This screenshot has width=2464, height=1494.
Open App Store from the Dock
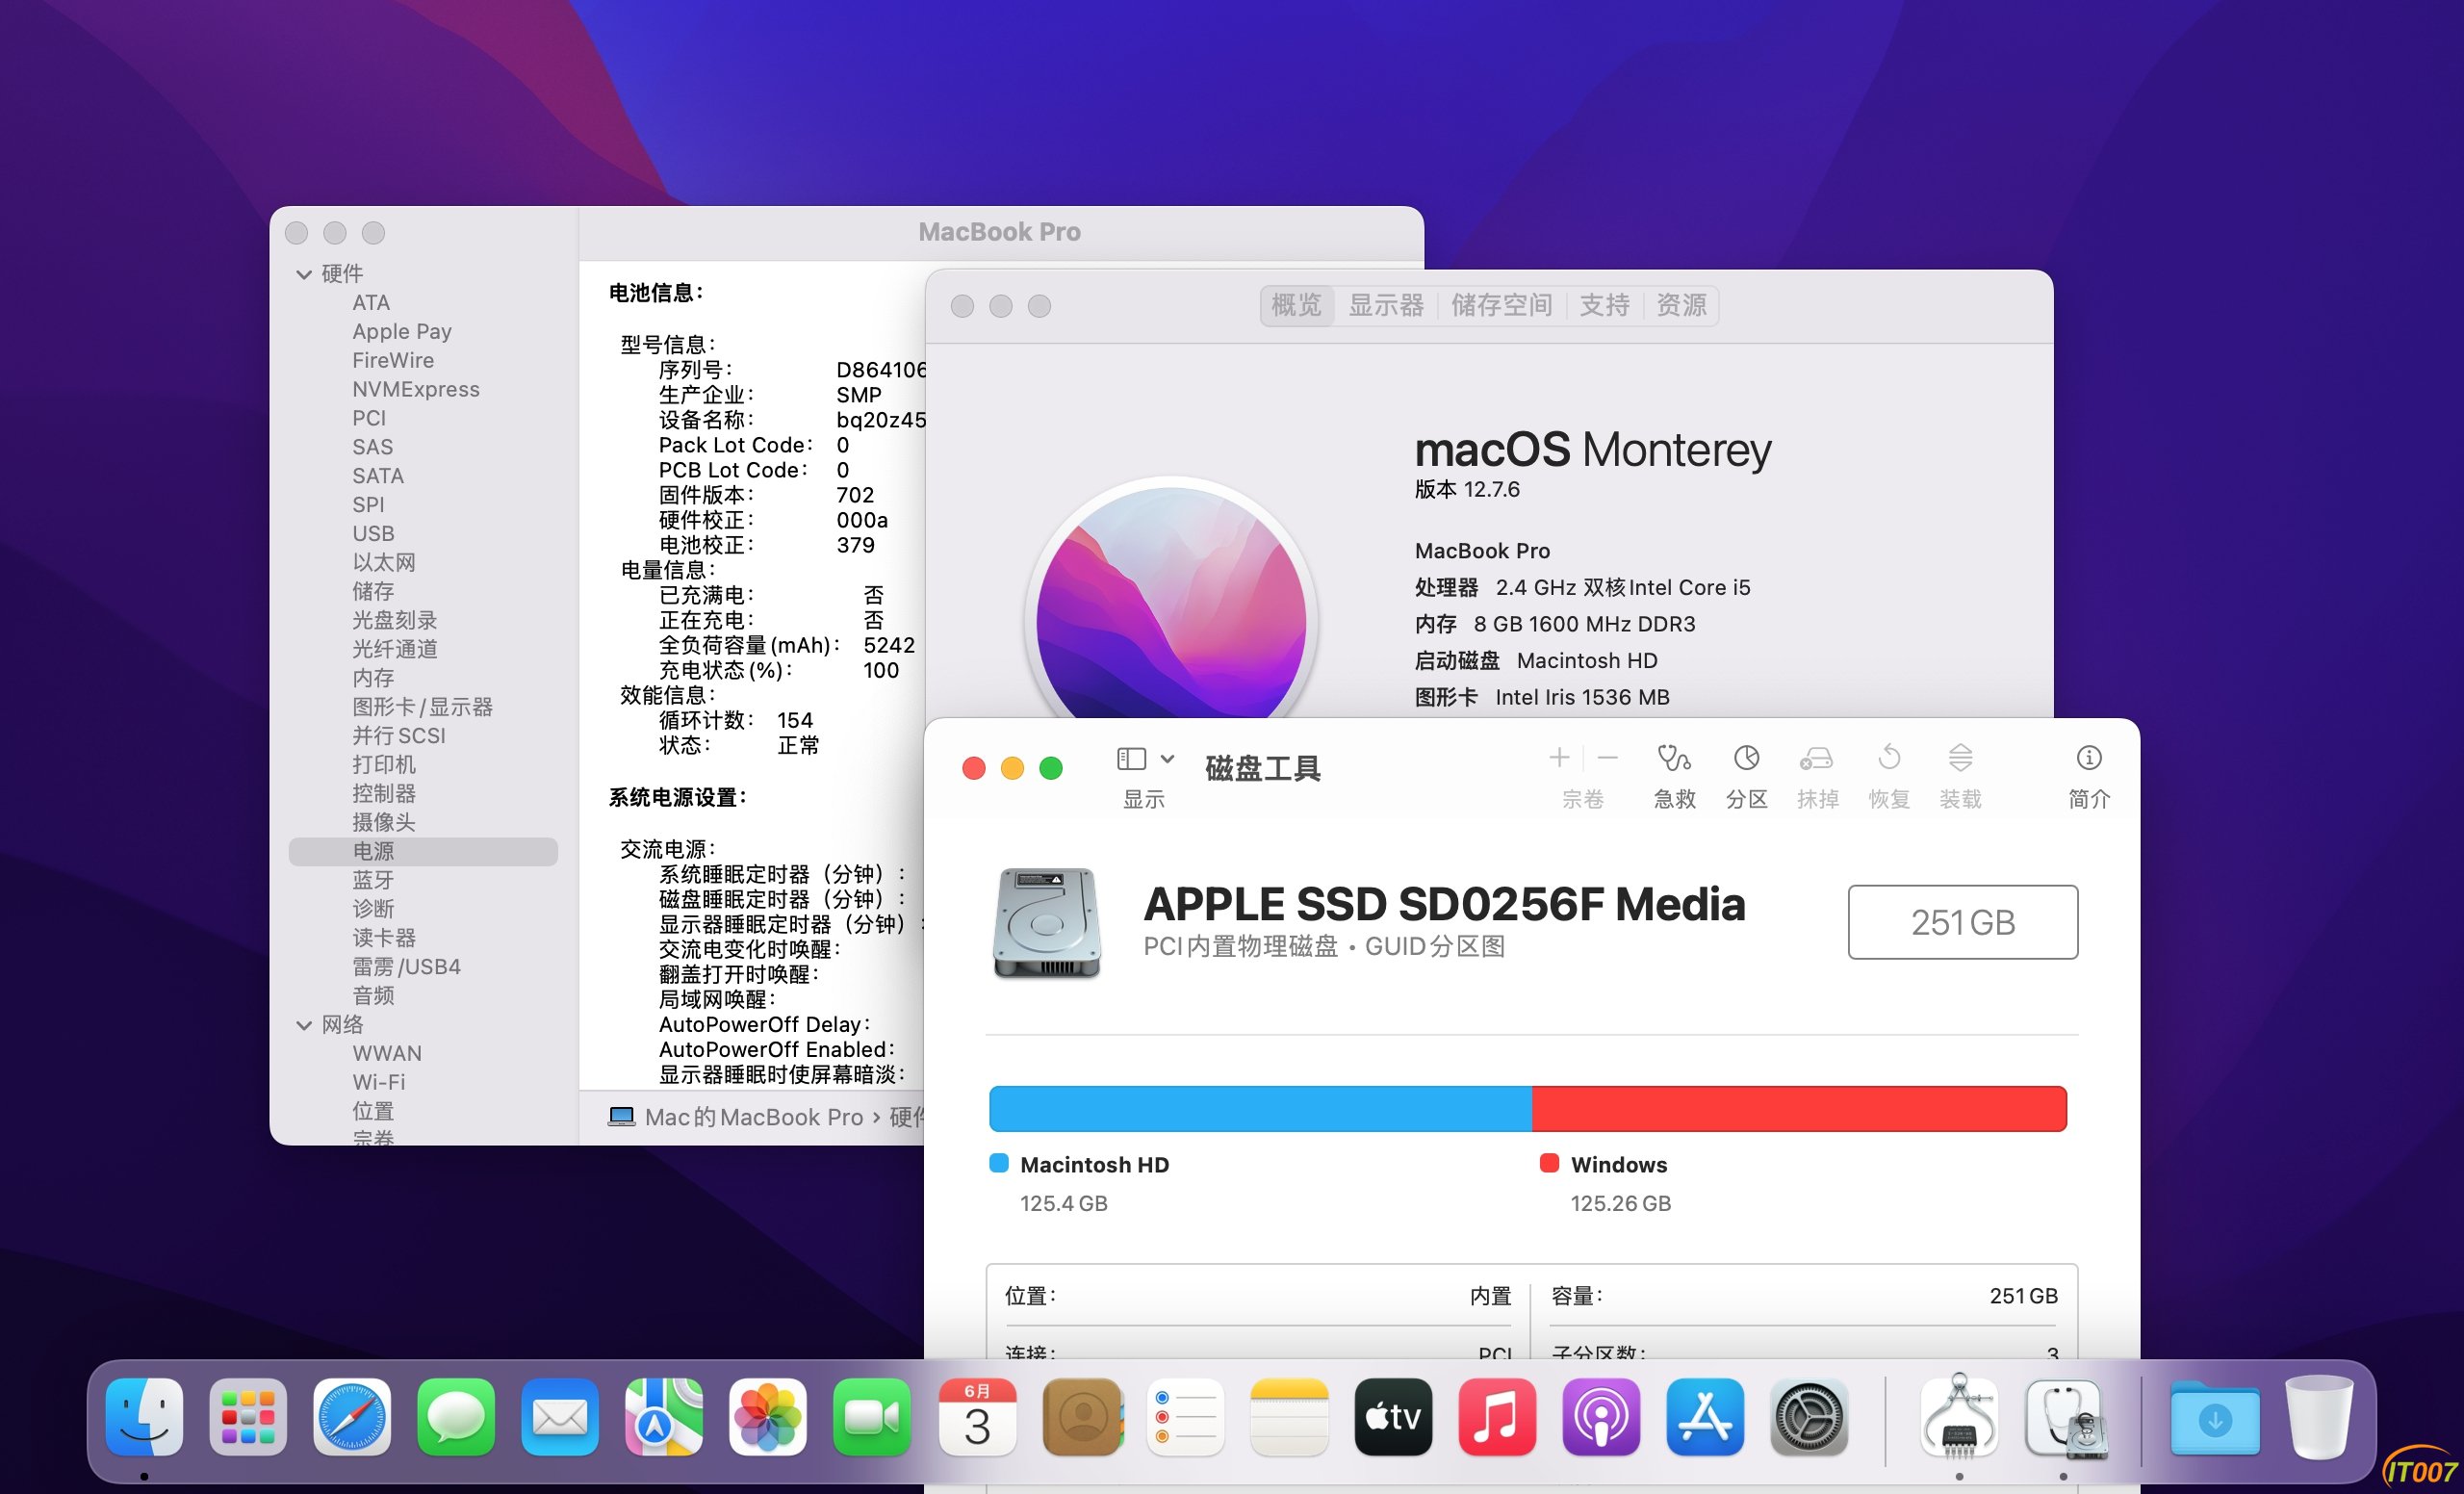(x=1705, y=1416)
